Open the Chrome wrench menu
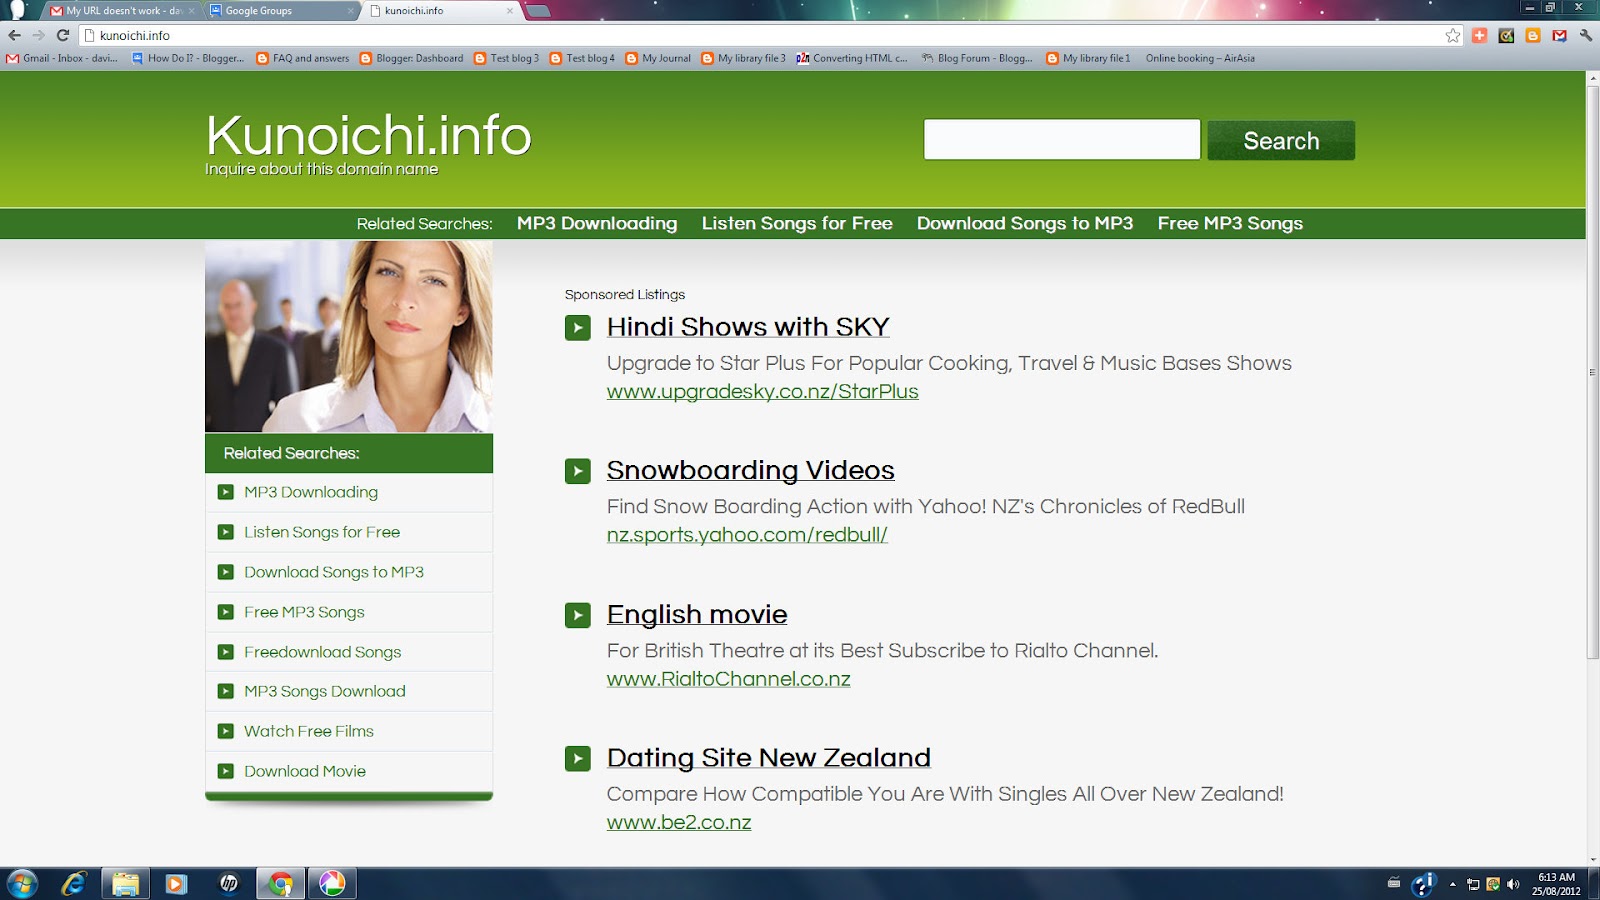 pos(1586,35)
